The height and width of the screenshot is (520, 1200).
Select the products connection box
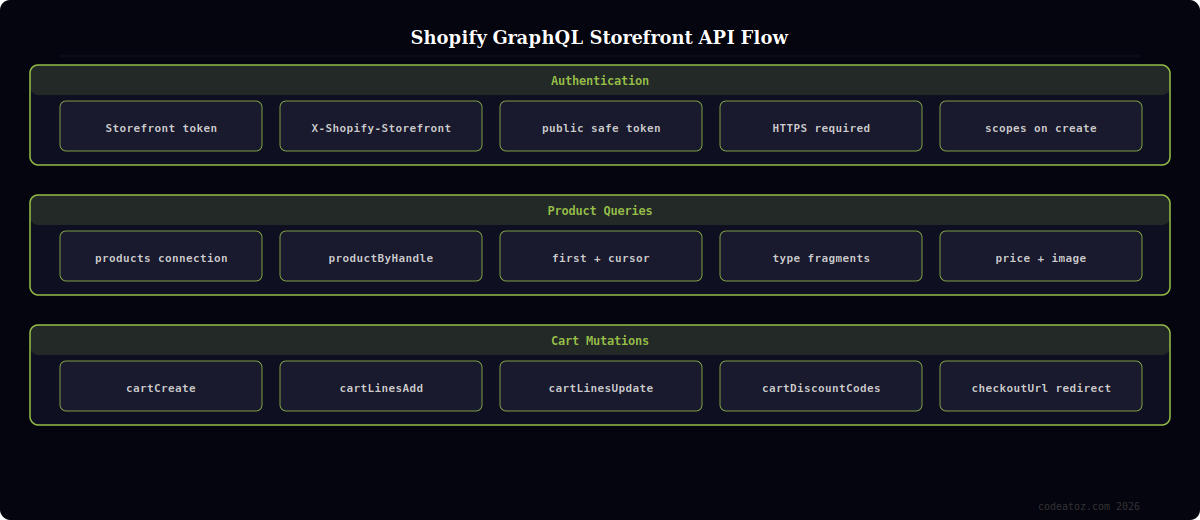pos(161,256)
